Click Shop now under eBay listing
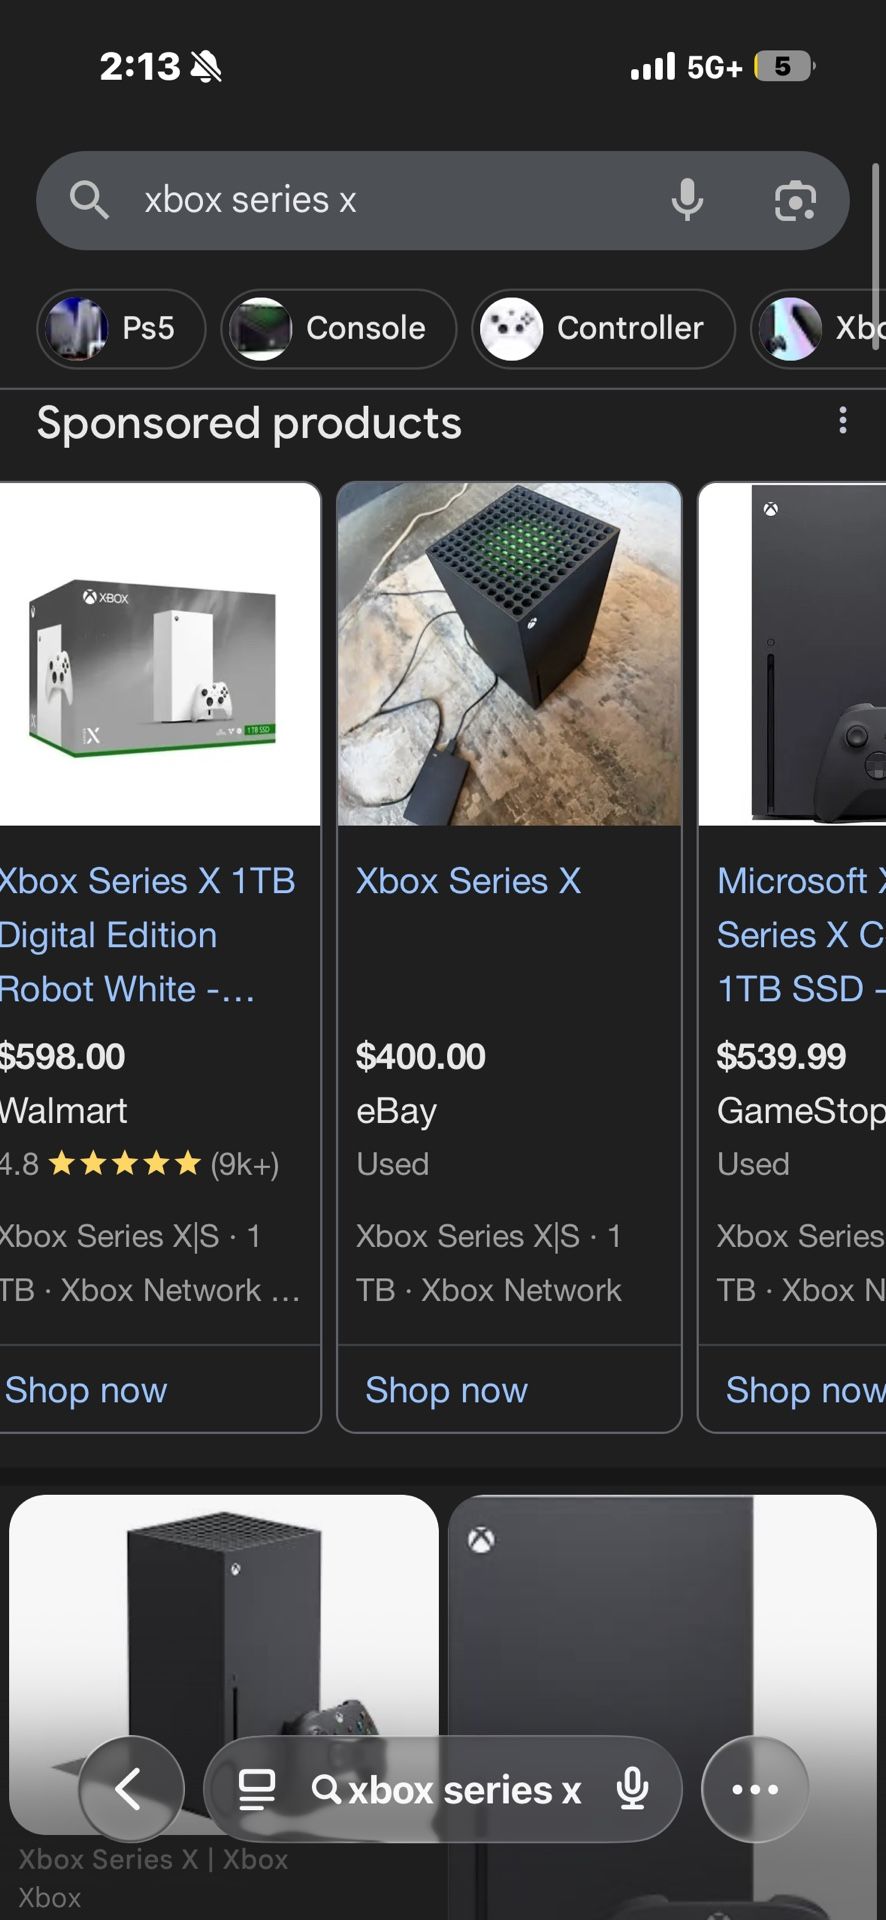The height and width of the screenshot is (1920, 886). 446,1389
